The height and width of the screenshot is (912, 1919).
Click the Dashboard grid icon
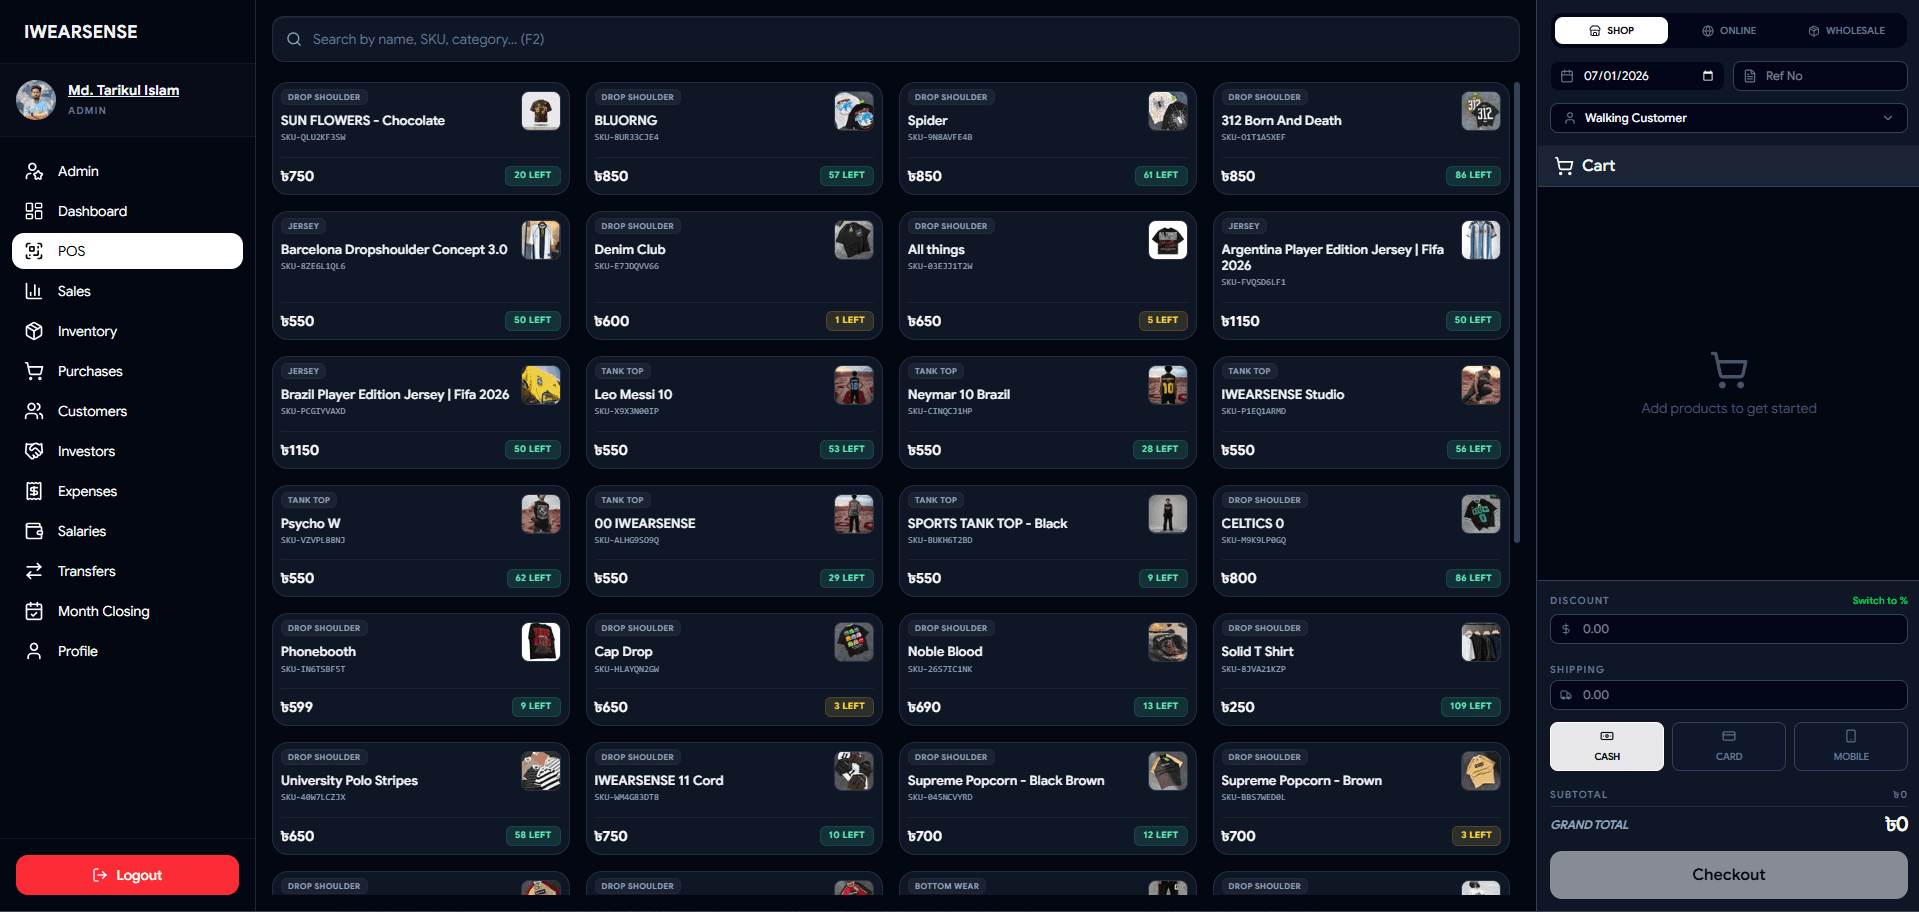[x=34, y=211]
